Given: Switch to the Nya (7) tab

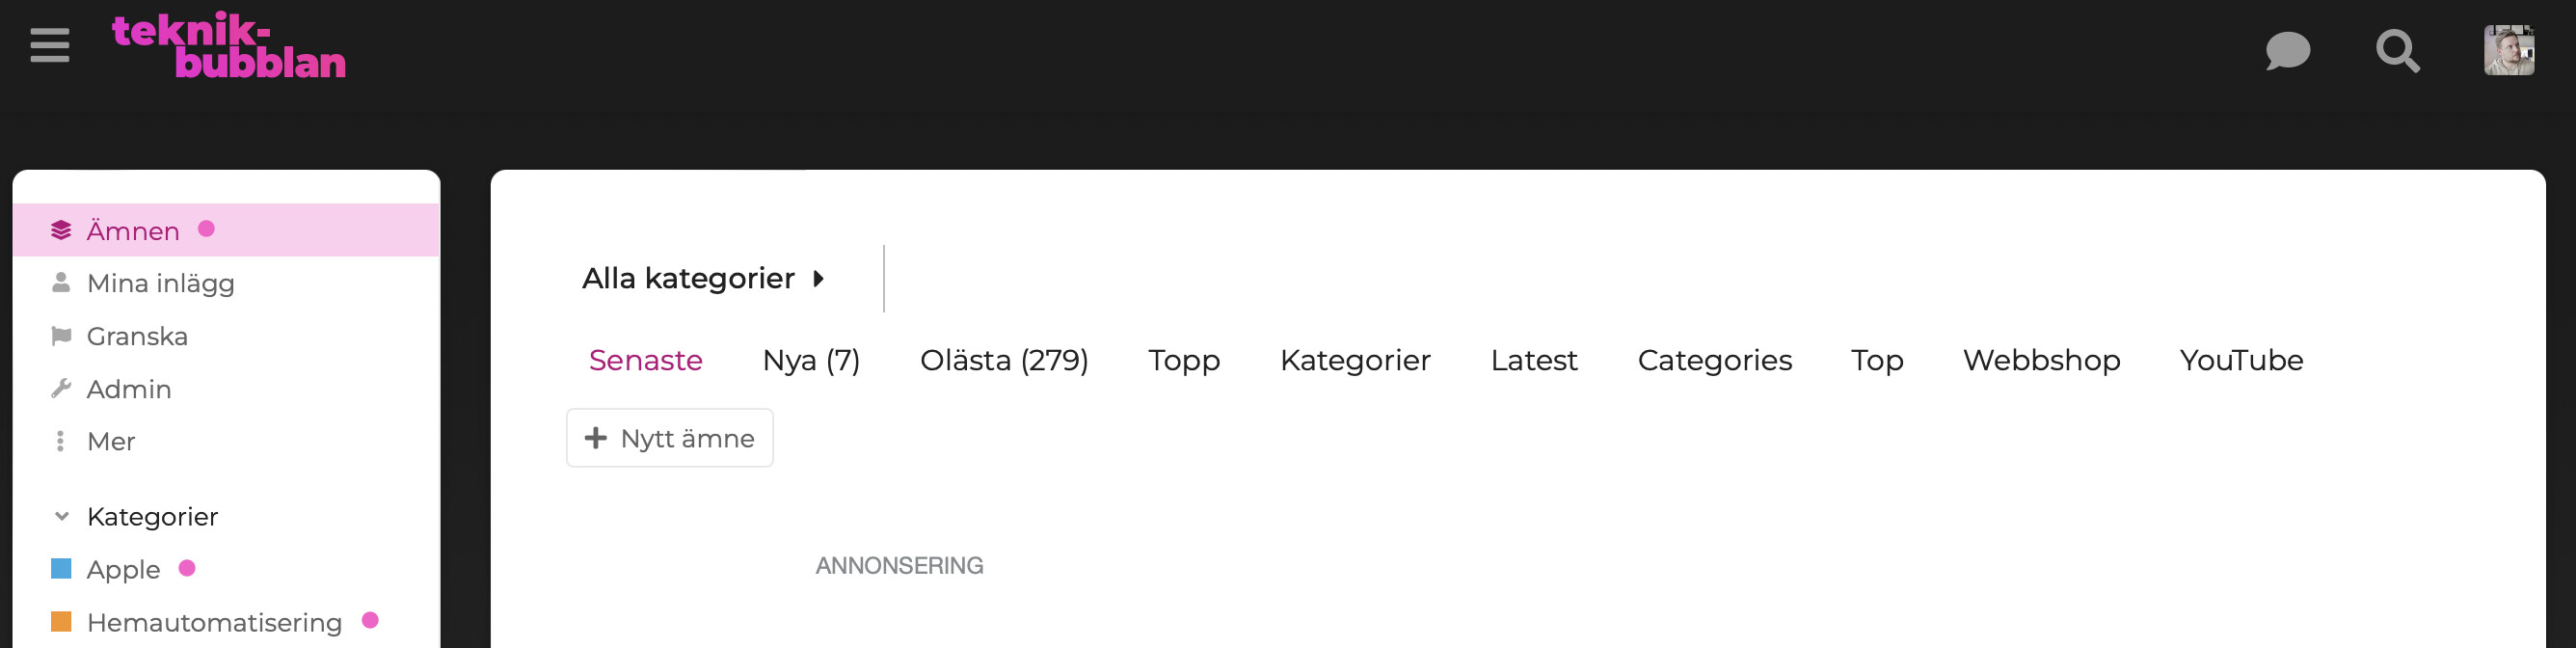Looking at the screenshot, I should pyautogui.click(x=811, y=360).
